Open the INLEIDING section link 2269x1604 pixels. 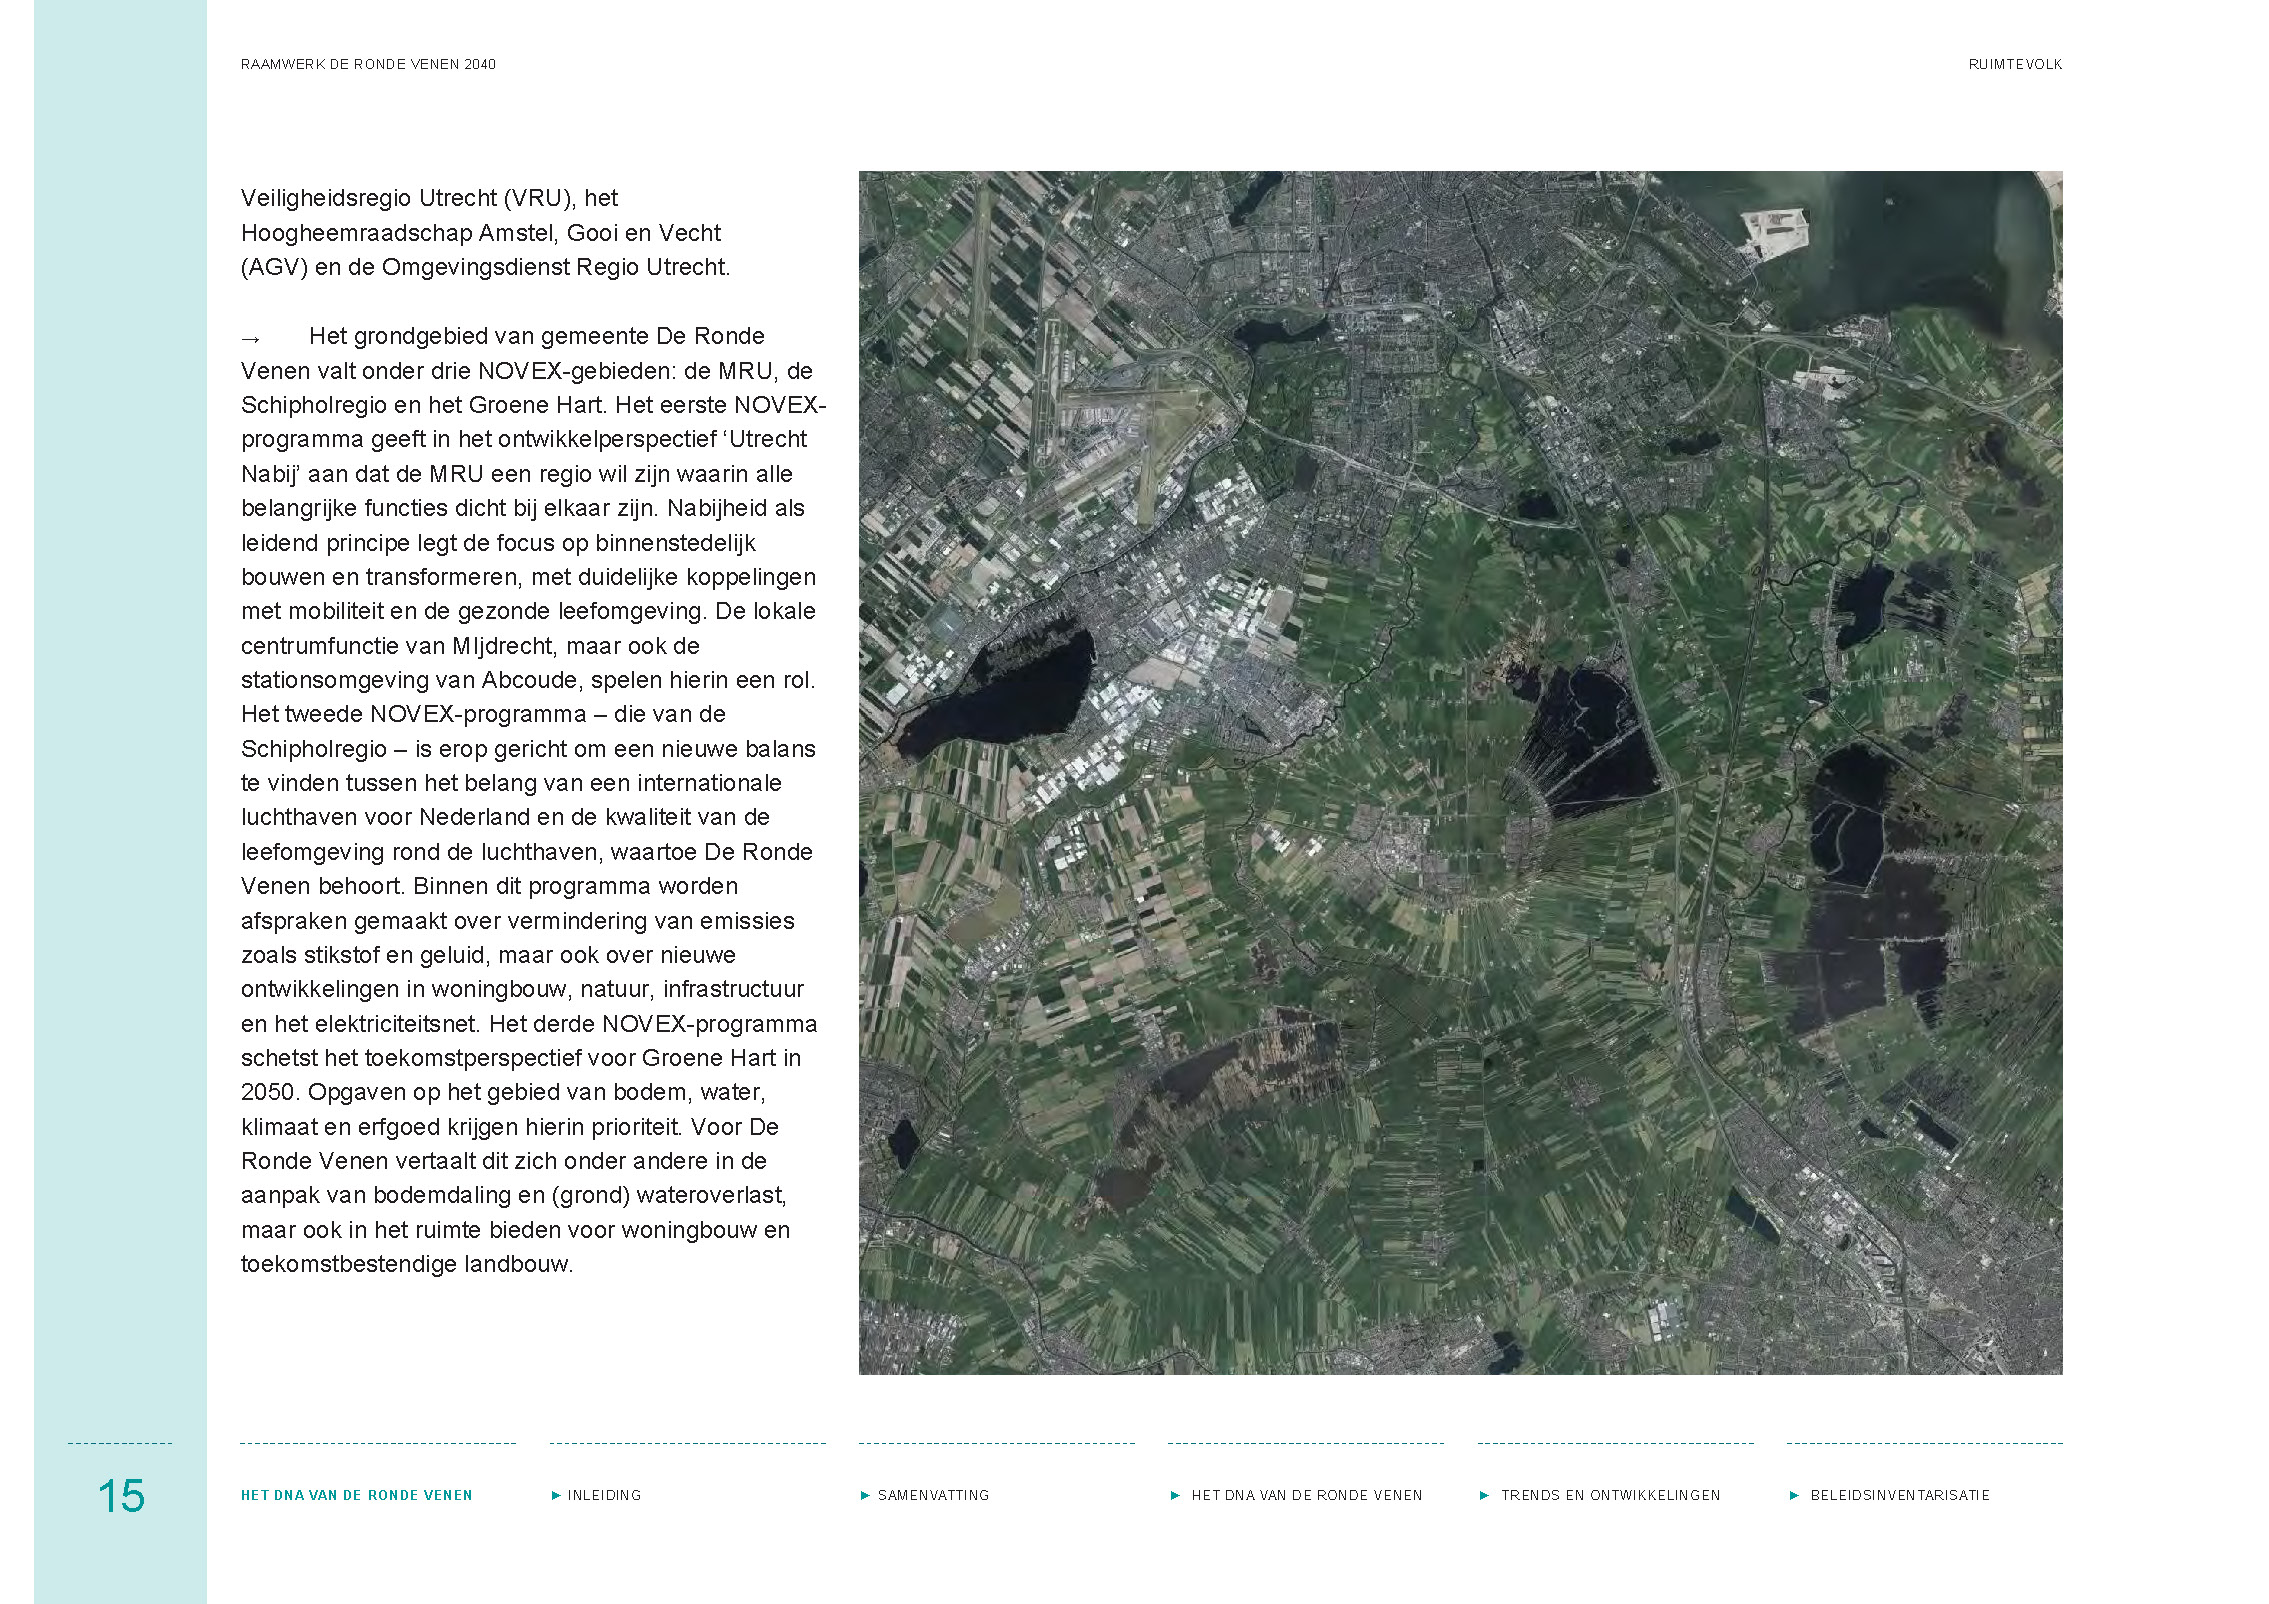coord(604,1496)
